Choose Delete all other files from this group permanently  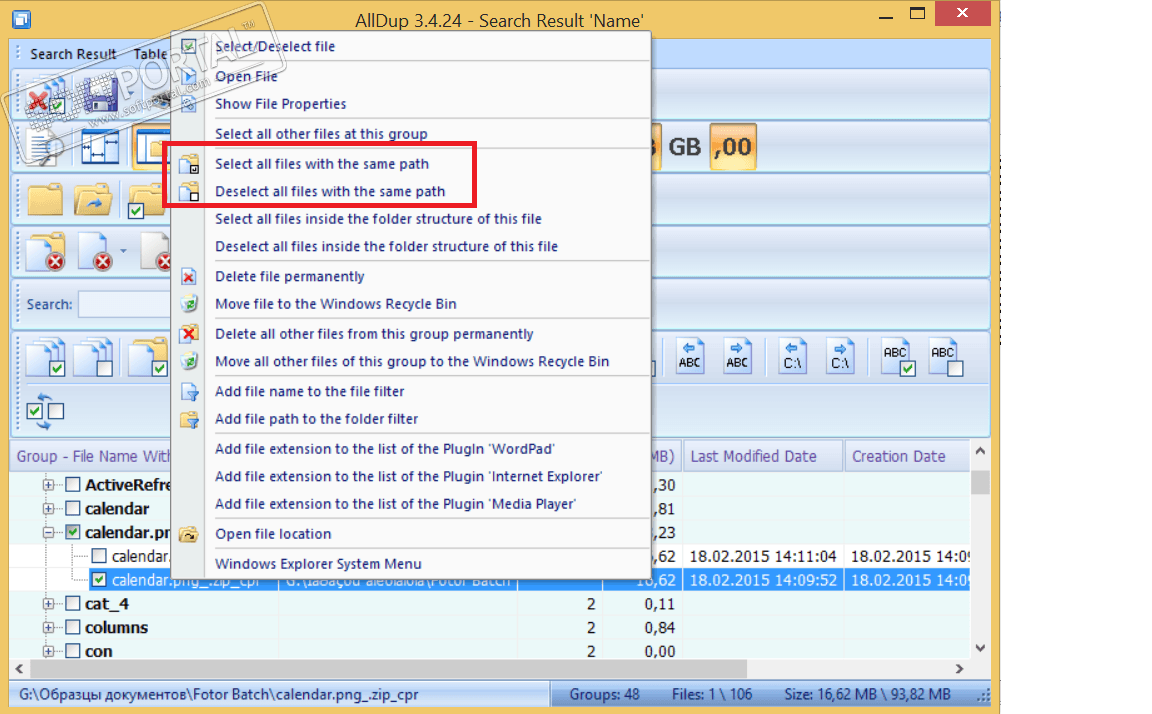(374, 334)
